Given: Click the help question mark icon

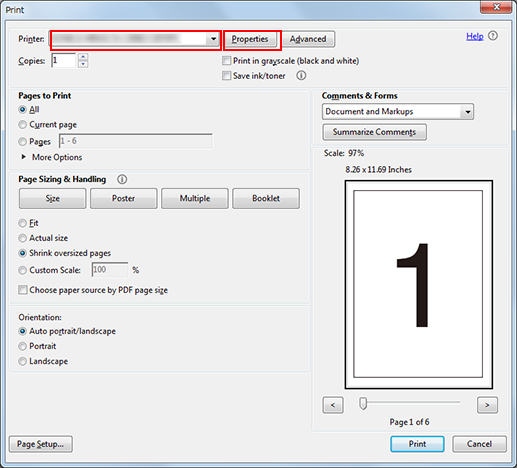Looking at the screenshot, I should pos(493,36).
